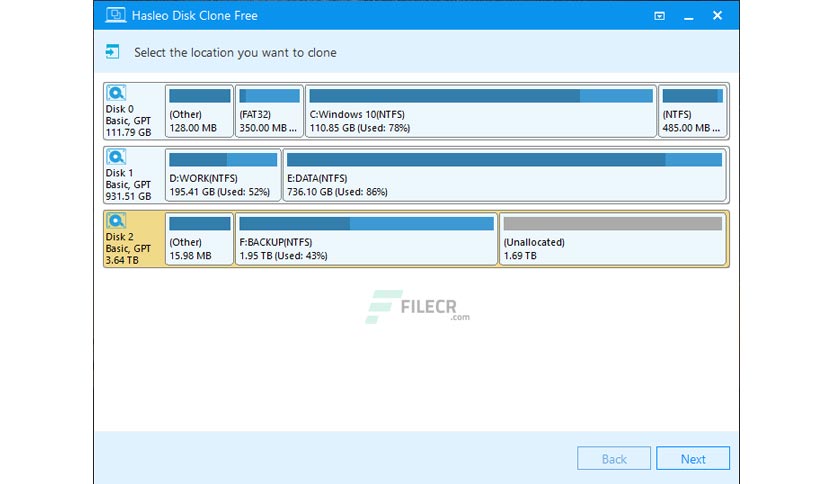Click the '736.10 GB (Used: 86%)' text
The width and height of the screenshot is (836, 484).
(337, 192)
